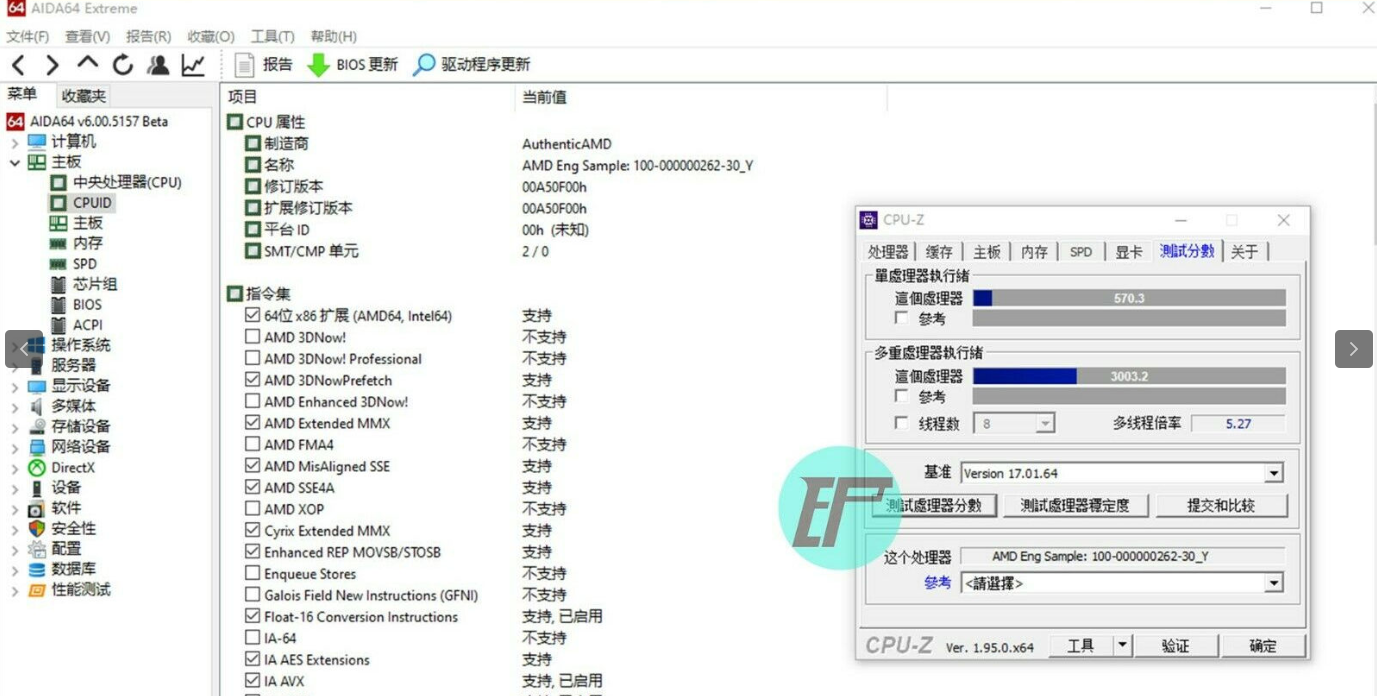1377x696 pixels.
Task: Click the 验证 button in CPU-Z
Action: [1175, 646]
